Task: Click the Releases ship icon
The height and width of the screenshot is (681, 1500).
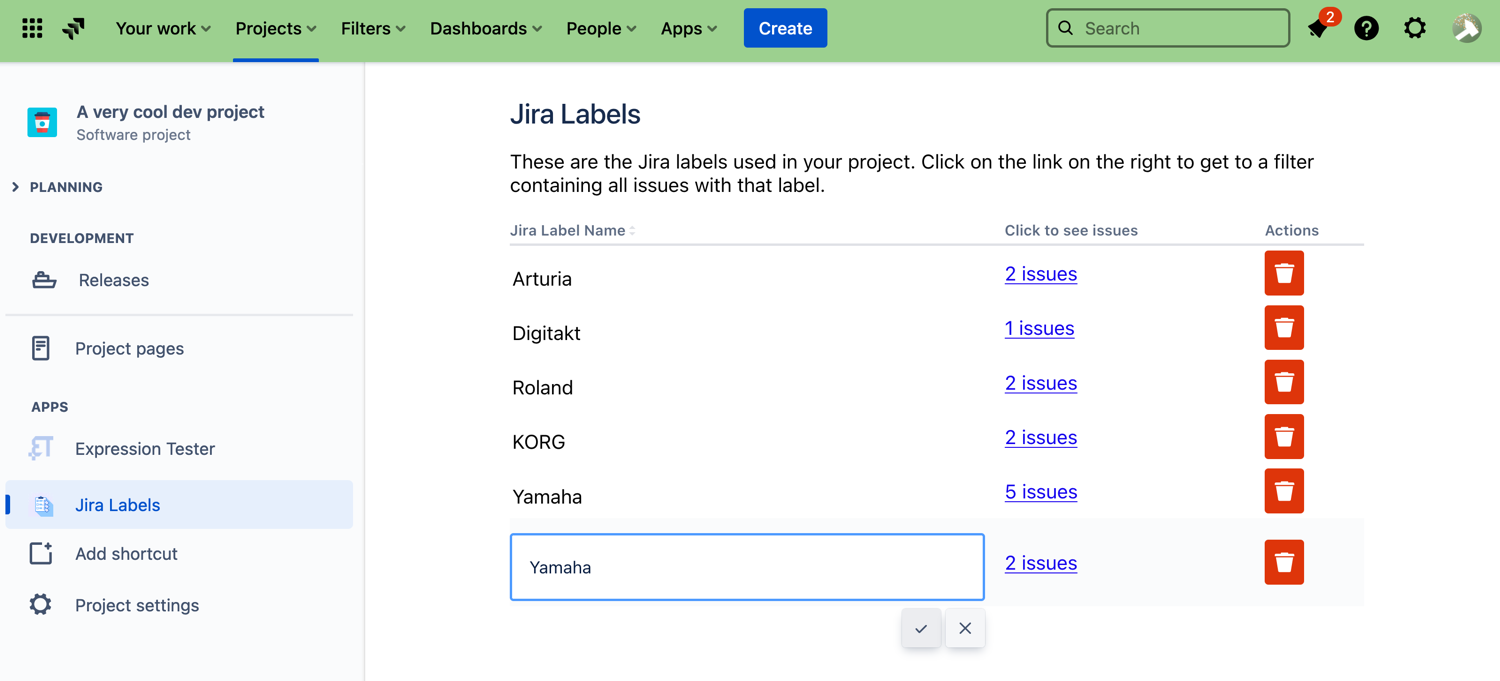Action: click(44, 280)
